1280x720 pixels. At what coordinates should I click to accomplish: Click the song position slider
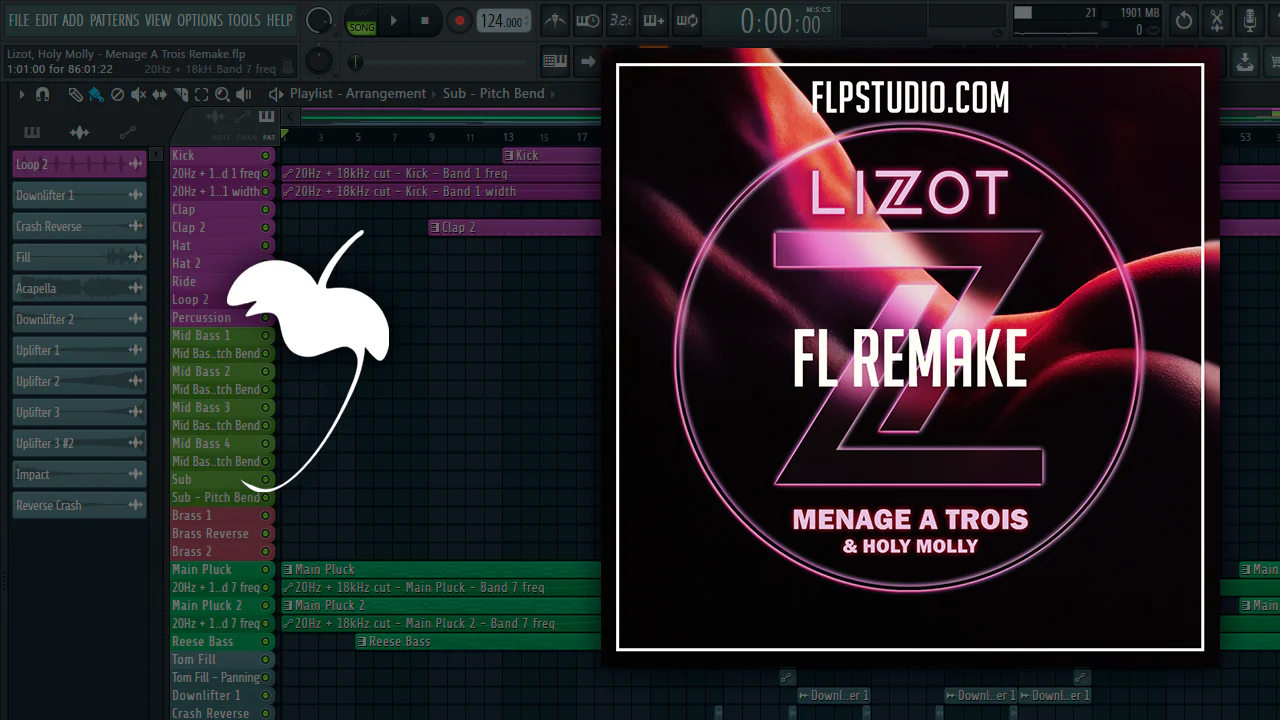point(440,62)
